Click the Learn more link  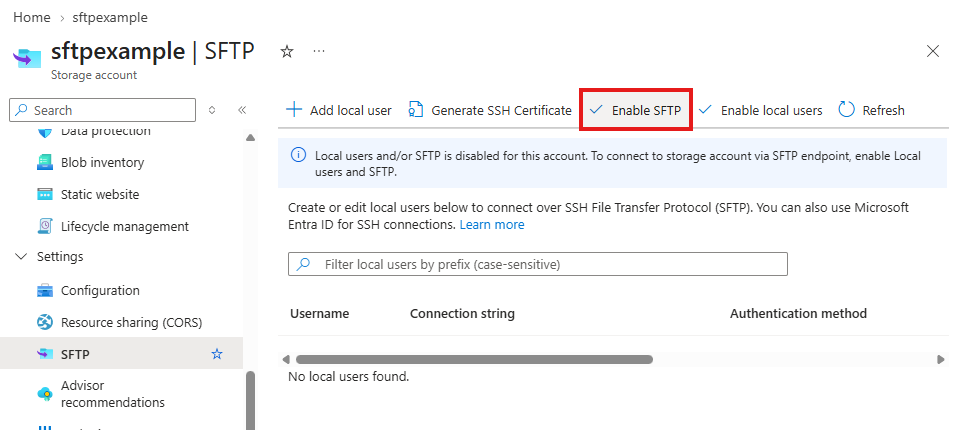click(492, 224)
